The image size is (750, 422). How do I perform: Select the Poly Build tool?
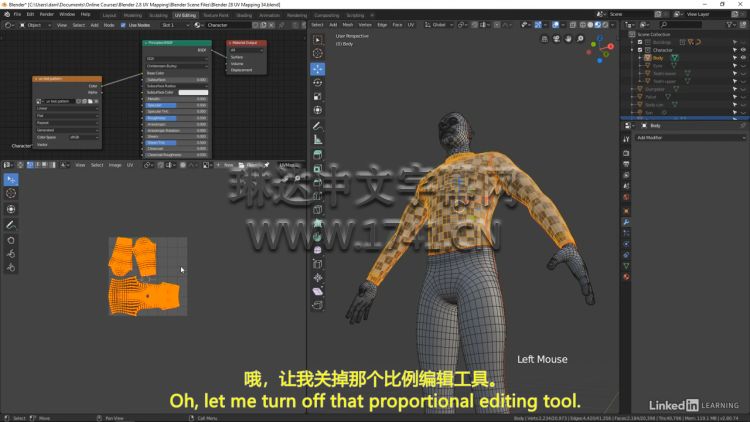(x=318, y=223)
